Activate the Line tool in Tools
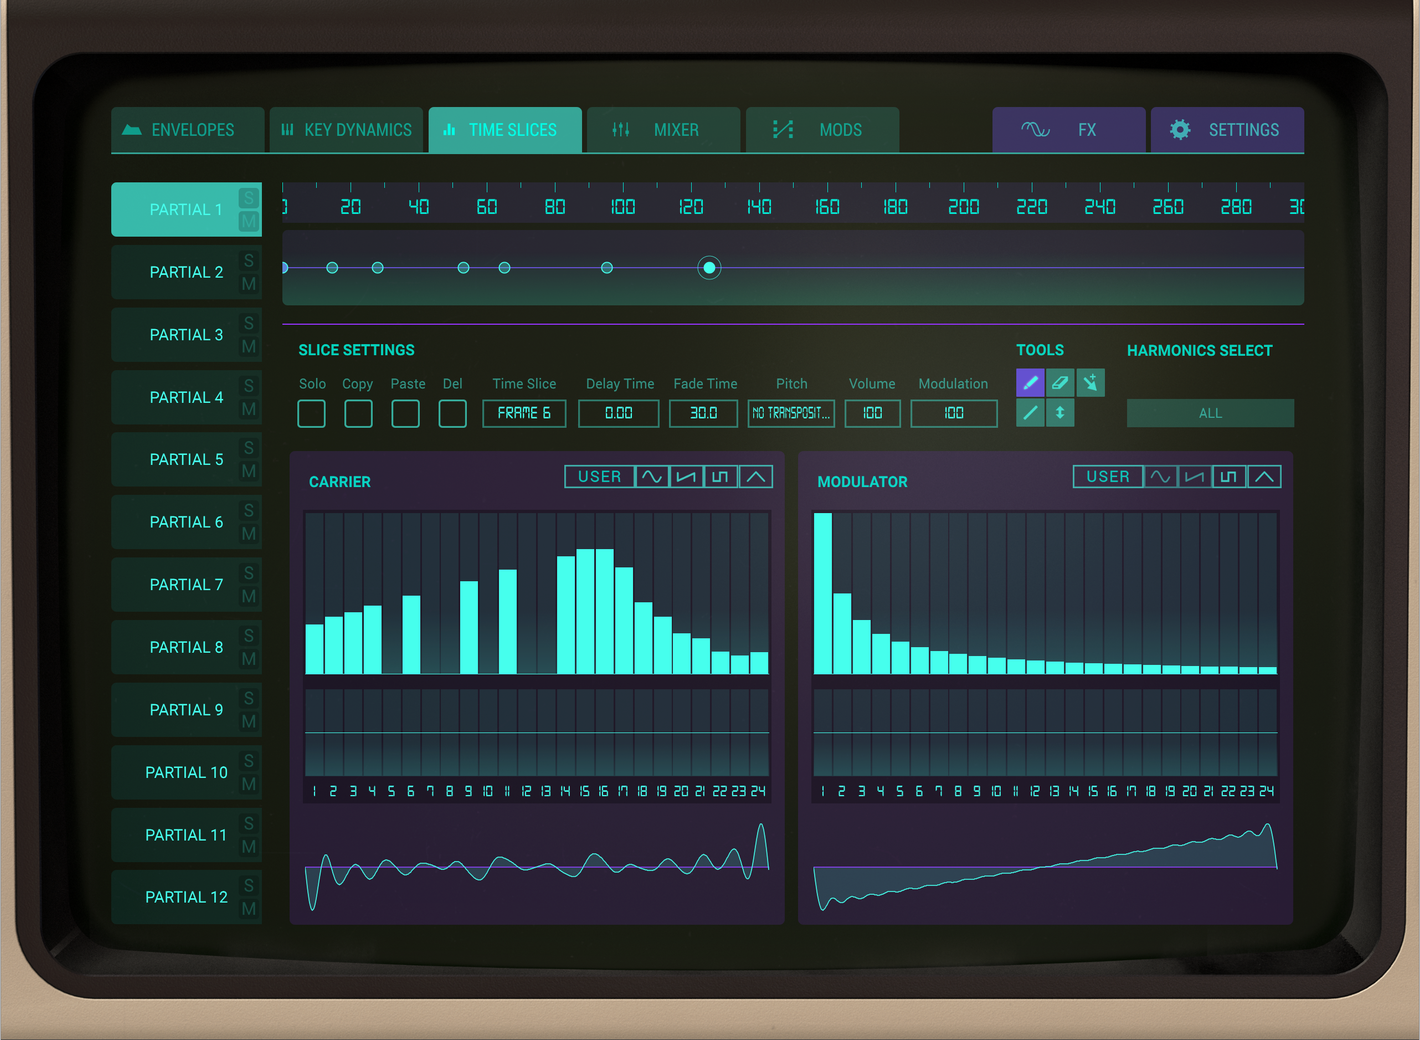This screenshot has width=1420, height=1040. 1030,412
